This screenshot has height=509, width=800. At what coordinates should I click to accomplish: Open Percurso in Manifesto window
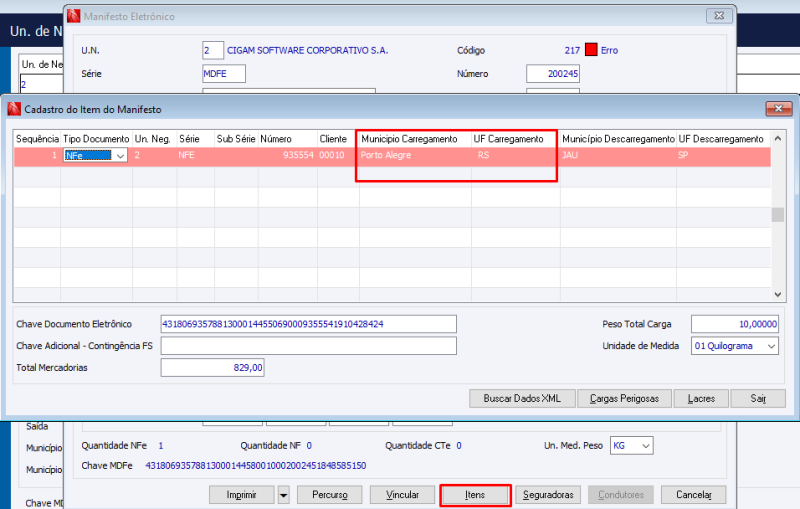(330, 495)
